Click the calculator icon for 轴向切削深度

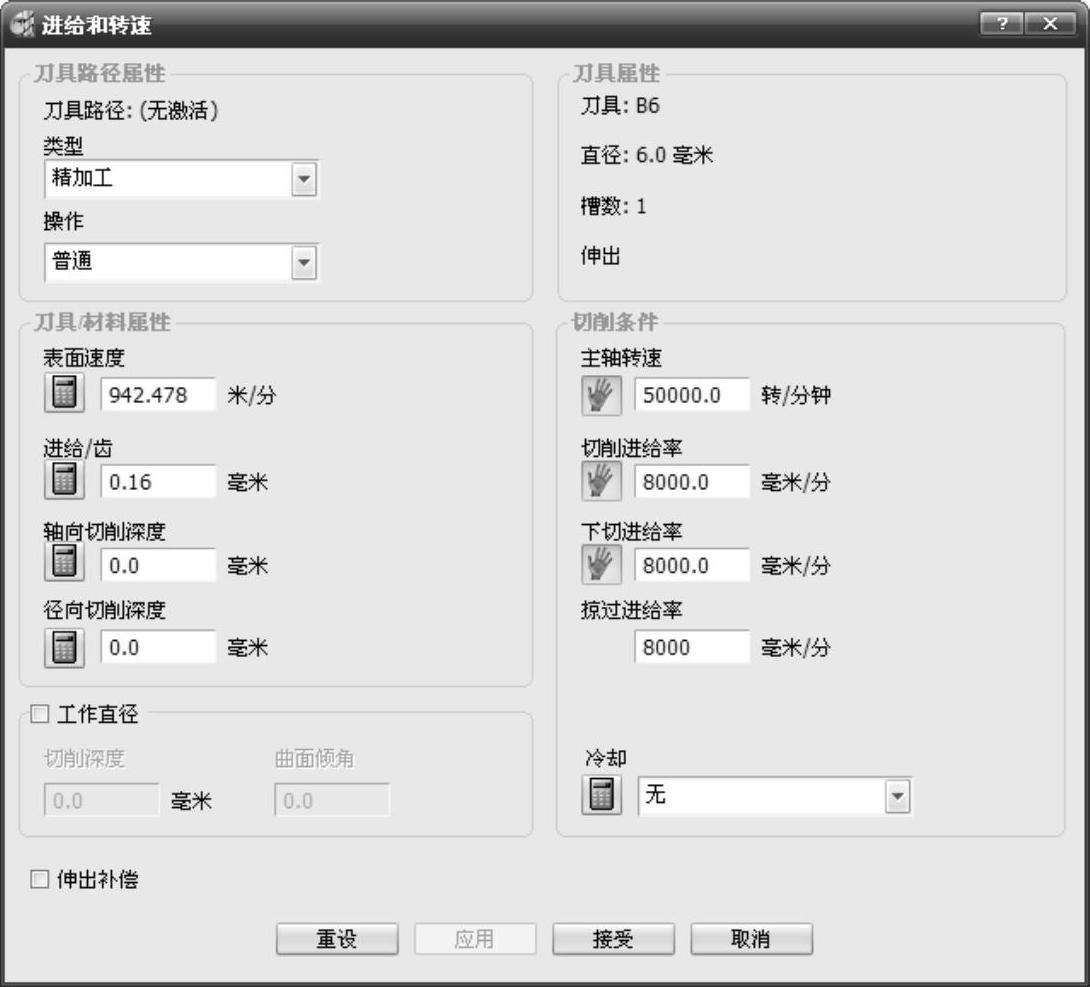coord(64,562)
